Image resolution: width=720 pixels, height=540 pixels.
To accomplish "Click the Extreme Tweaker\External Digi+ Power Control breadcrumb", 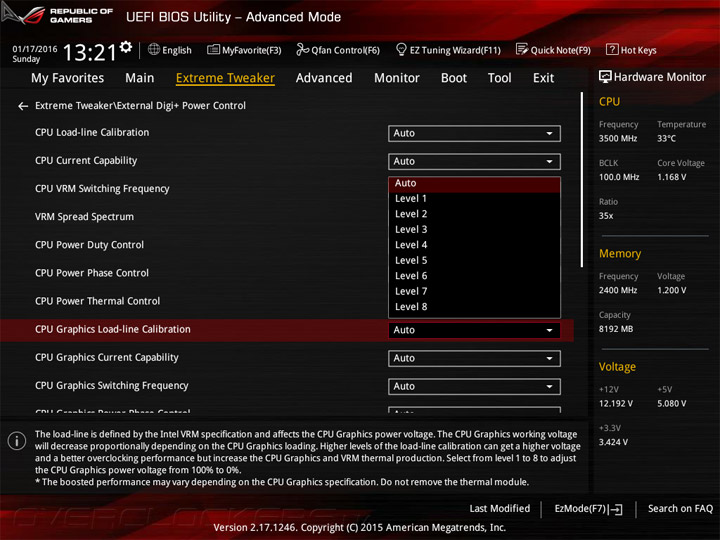I will point(140,106).
